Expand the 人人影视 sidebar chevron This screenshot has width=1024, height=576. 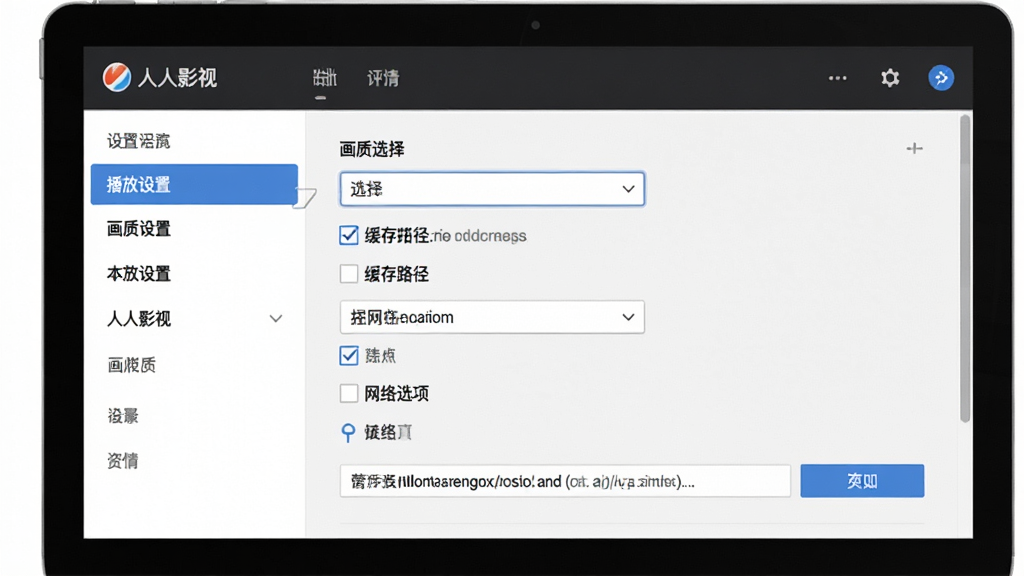click(276, 319)
